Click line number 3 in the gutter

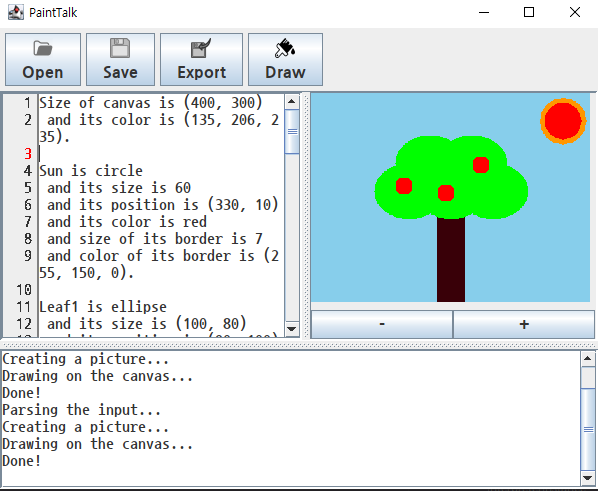point(28,154)
